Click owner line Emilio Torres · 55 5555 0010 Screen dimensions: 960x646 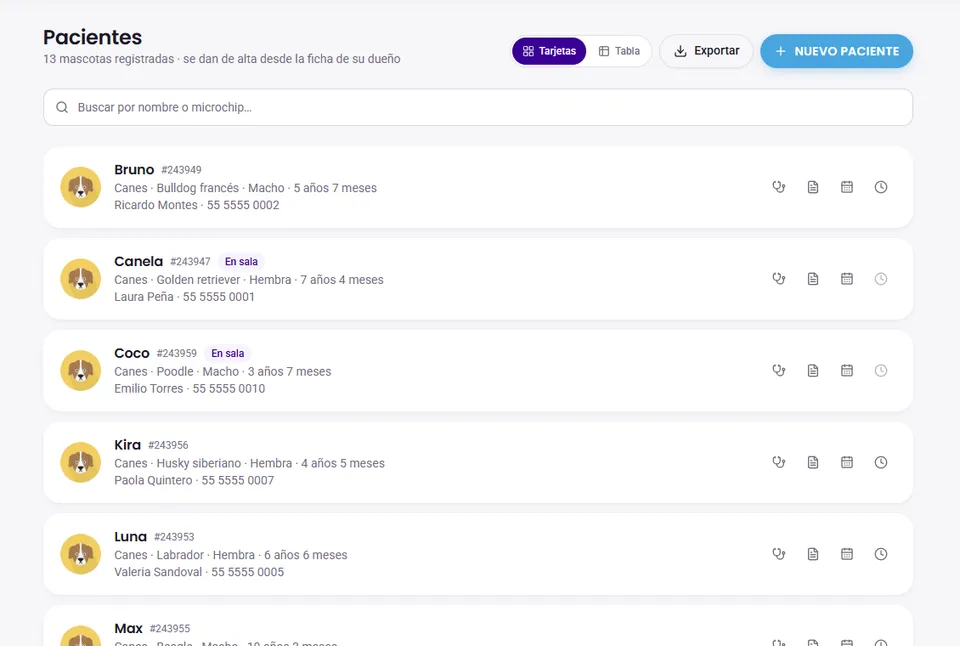coord(190,389)
